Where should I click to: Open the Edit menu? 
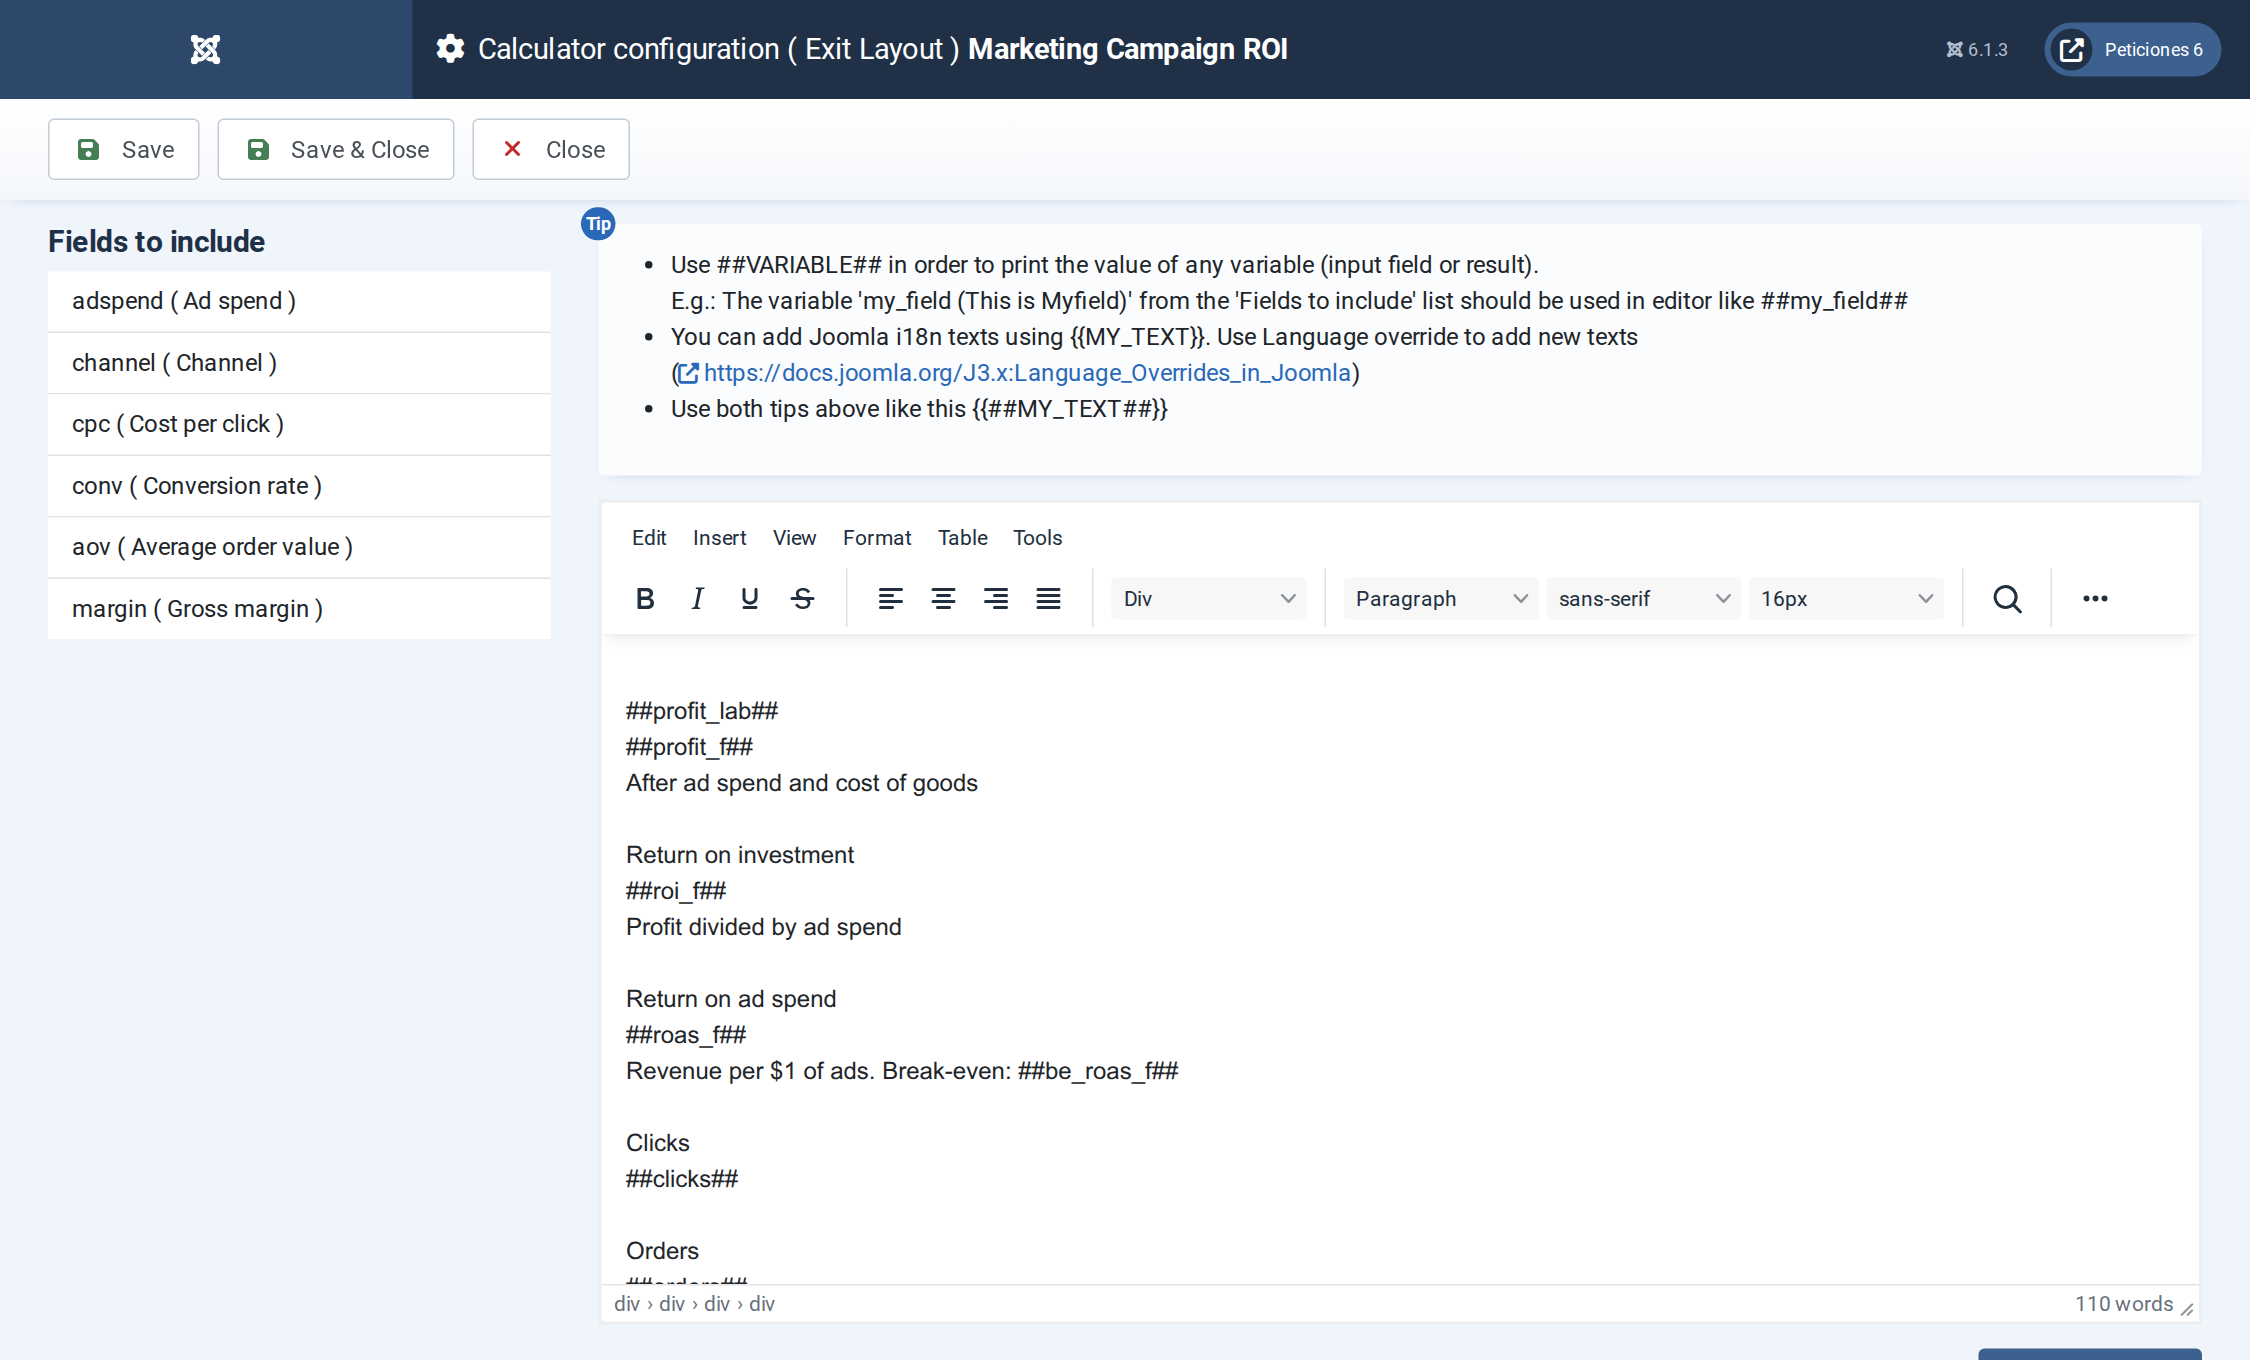[649, 538]
